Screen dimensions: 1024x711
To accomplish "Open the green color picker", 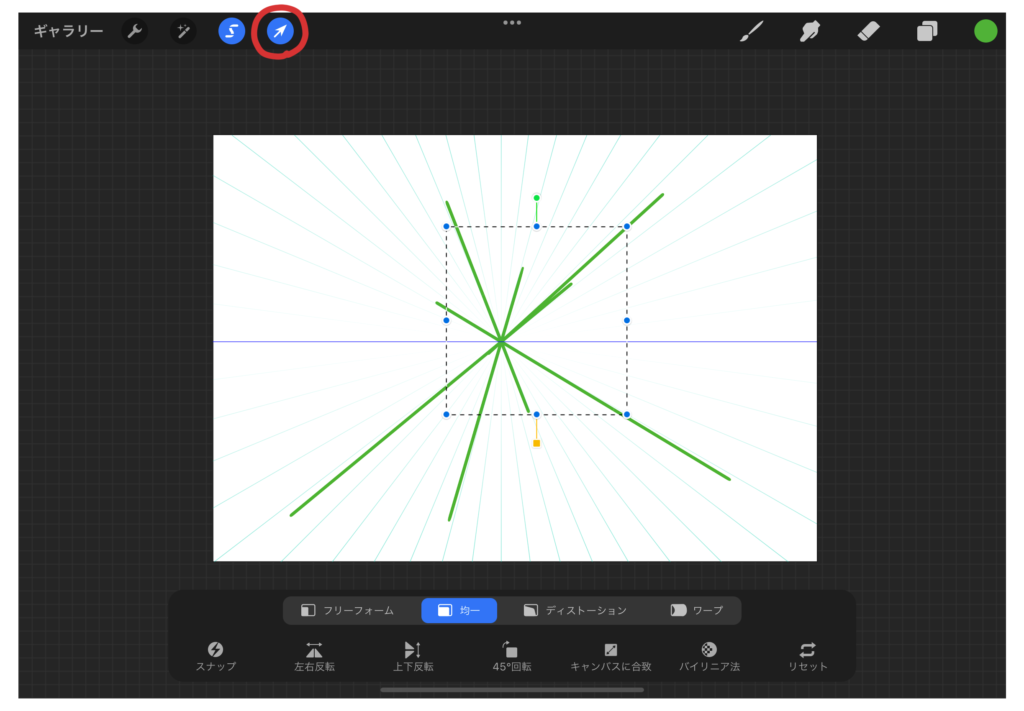I will (985, 31).
